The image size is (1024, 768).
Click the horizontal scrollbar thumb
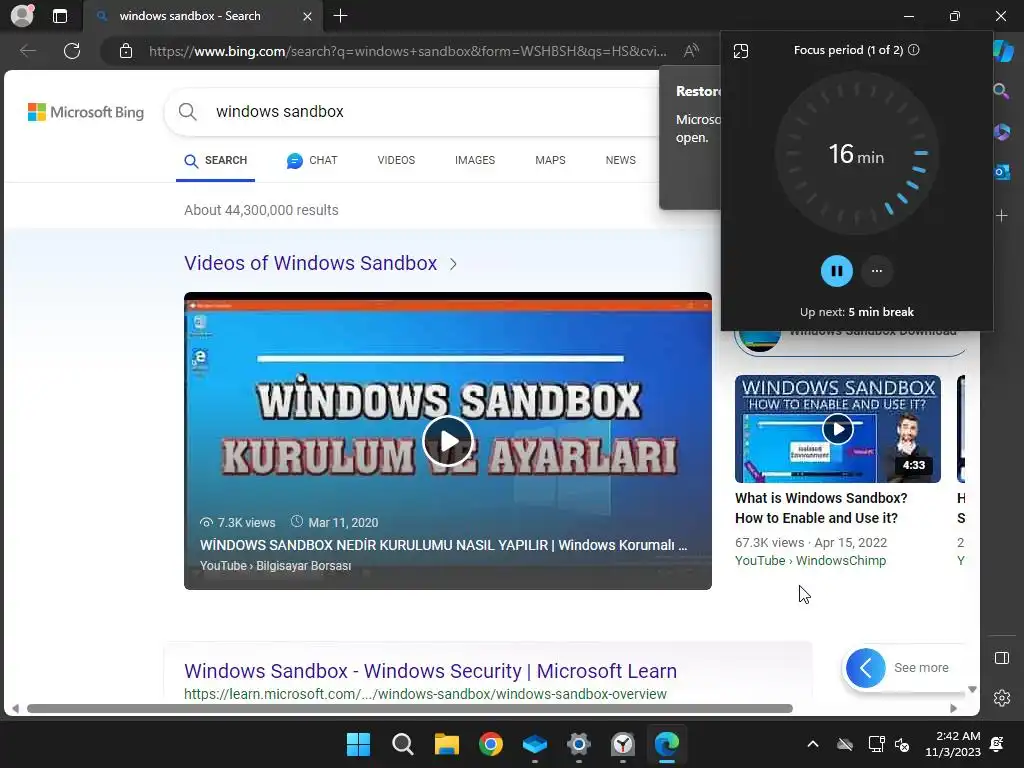[x=409, y=709]
